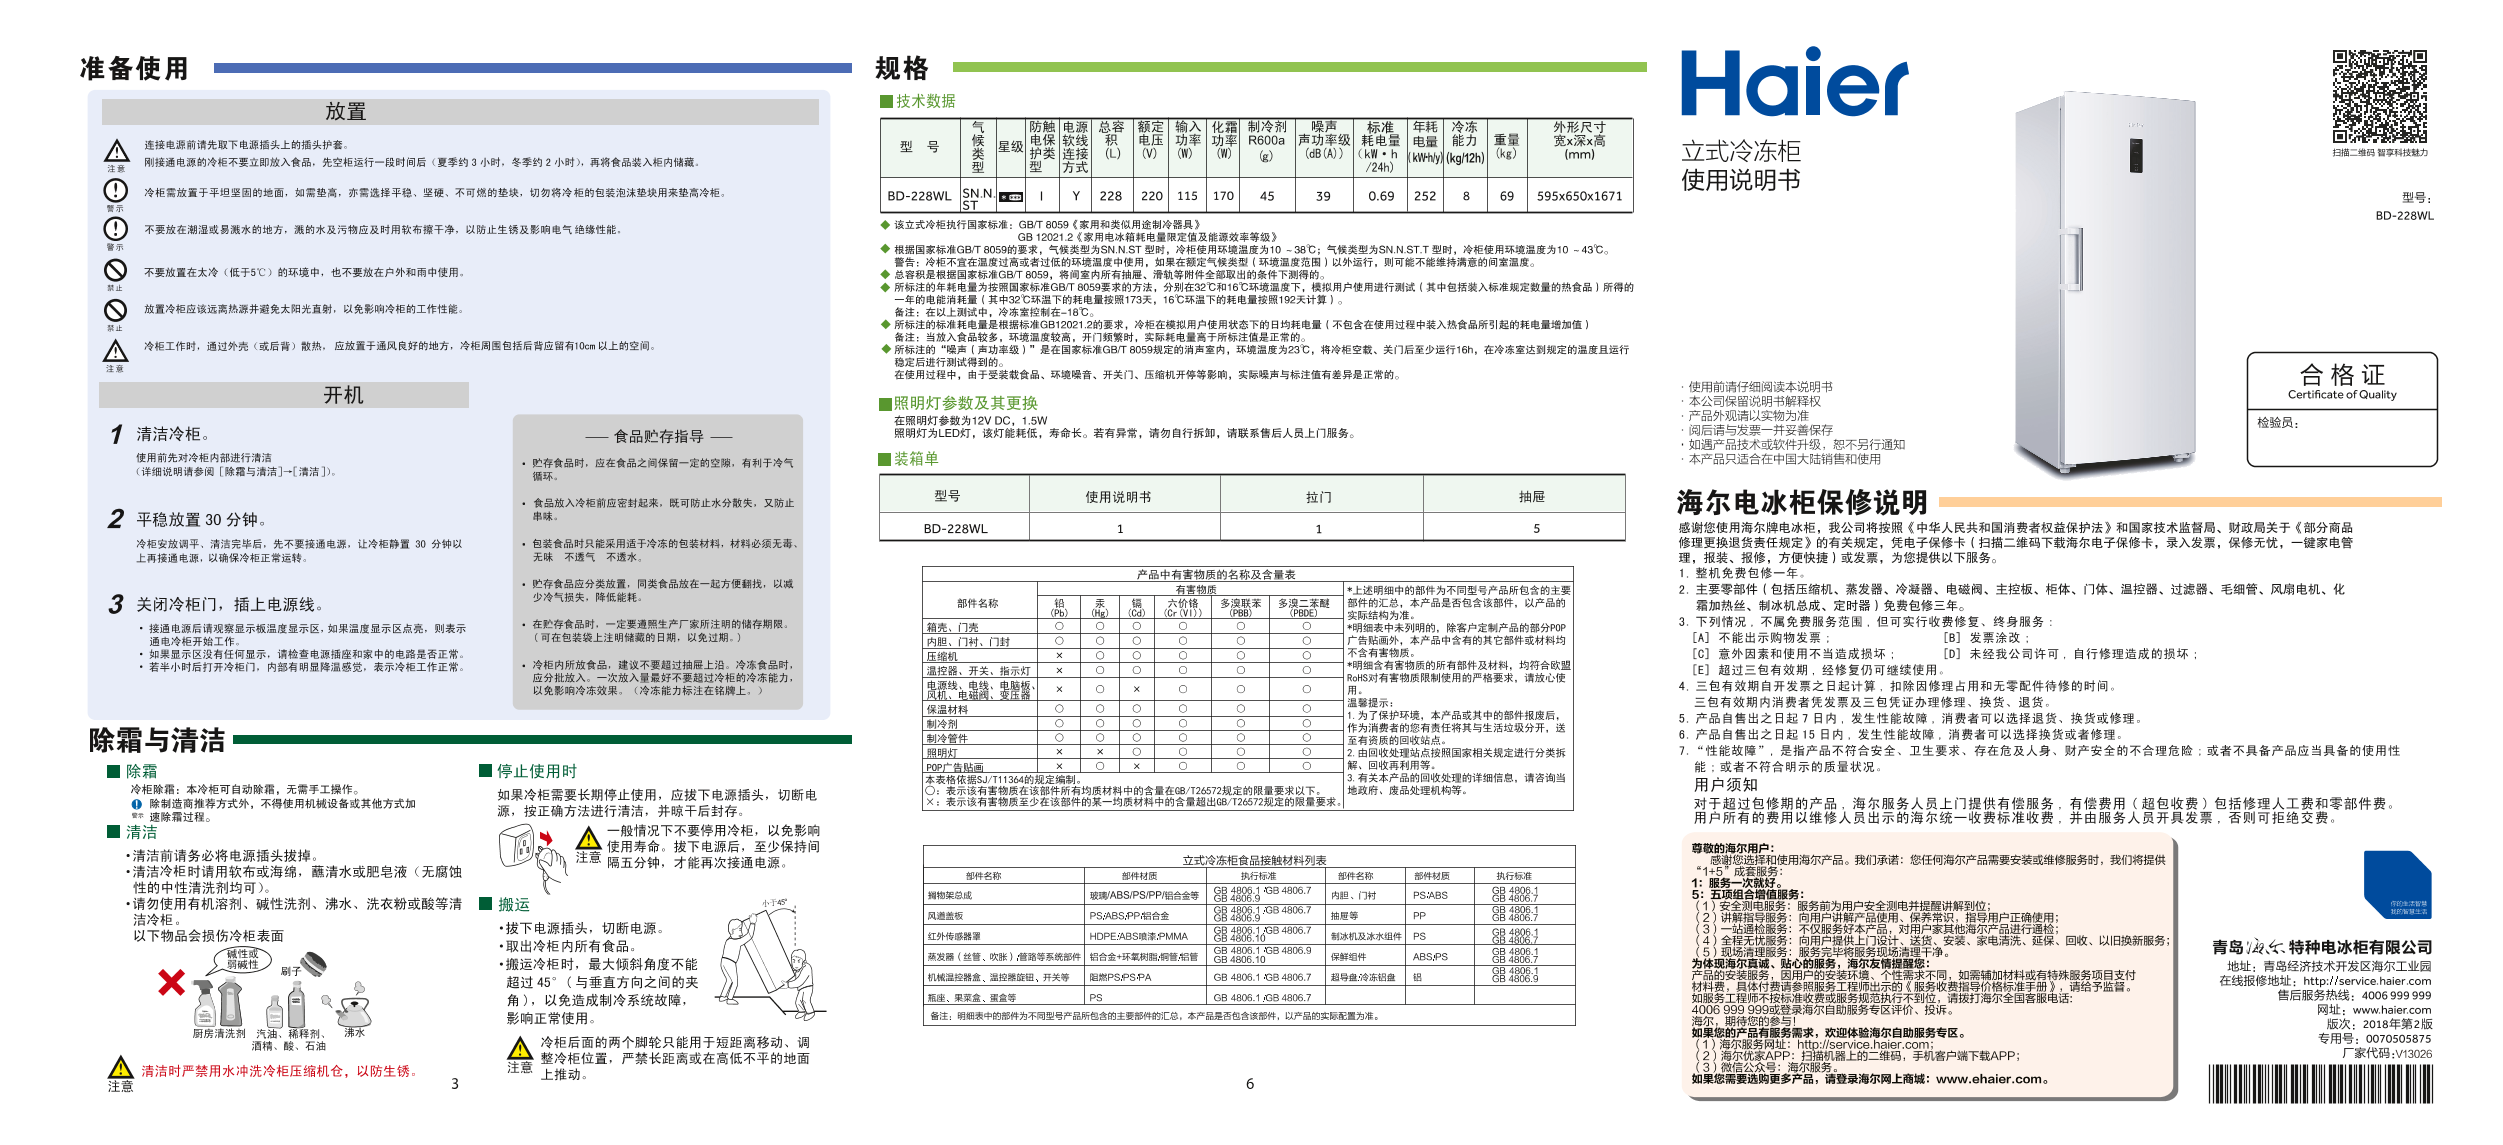Click drawer quantity 5 in packing list
This screenshot has width=2503, height=1145.
1536,528
